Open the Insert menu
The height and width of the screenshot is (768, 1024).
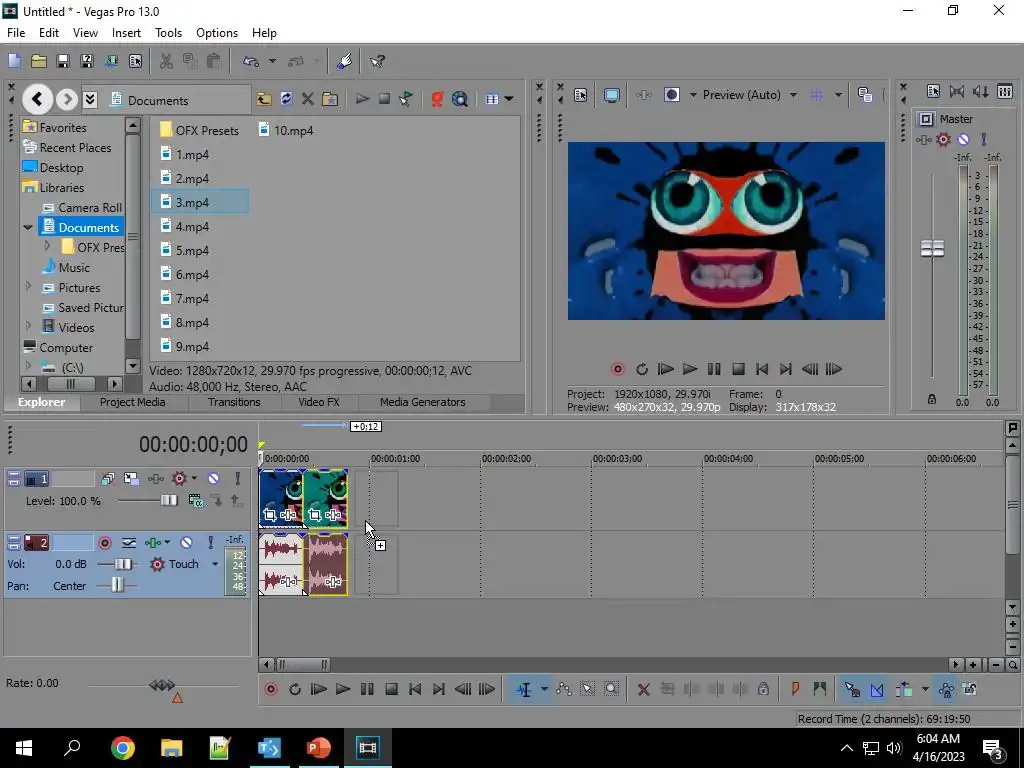click(126, 33)
